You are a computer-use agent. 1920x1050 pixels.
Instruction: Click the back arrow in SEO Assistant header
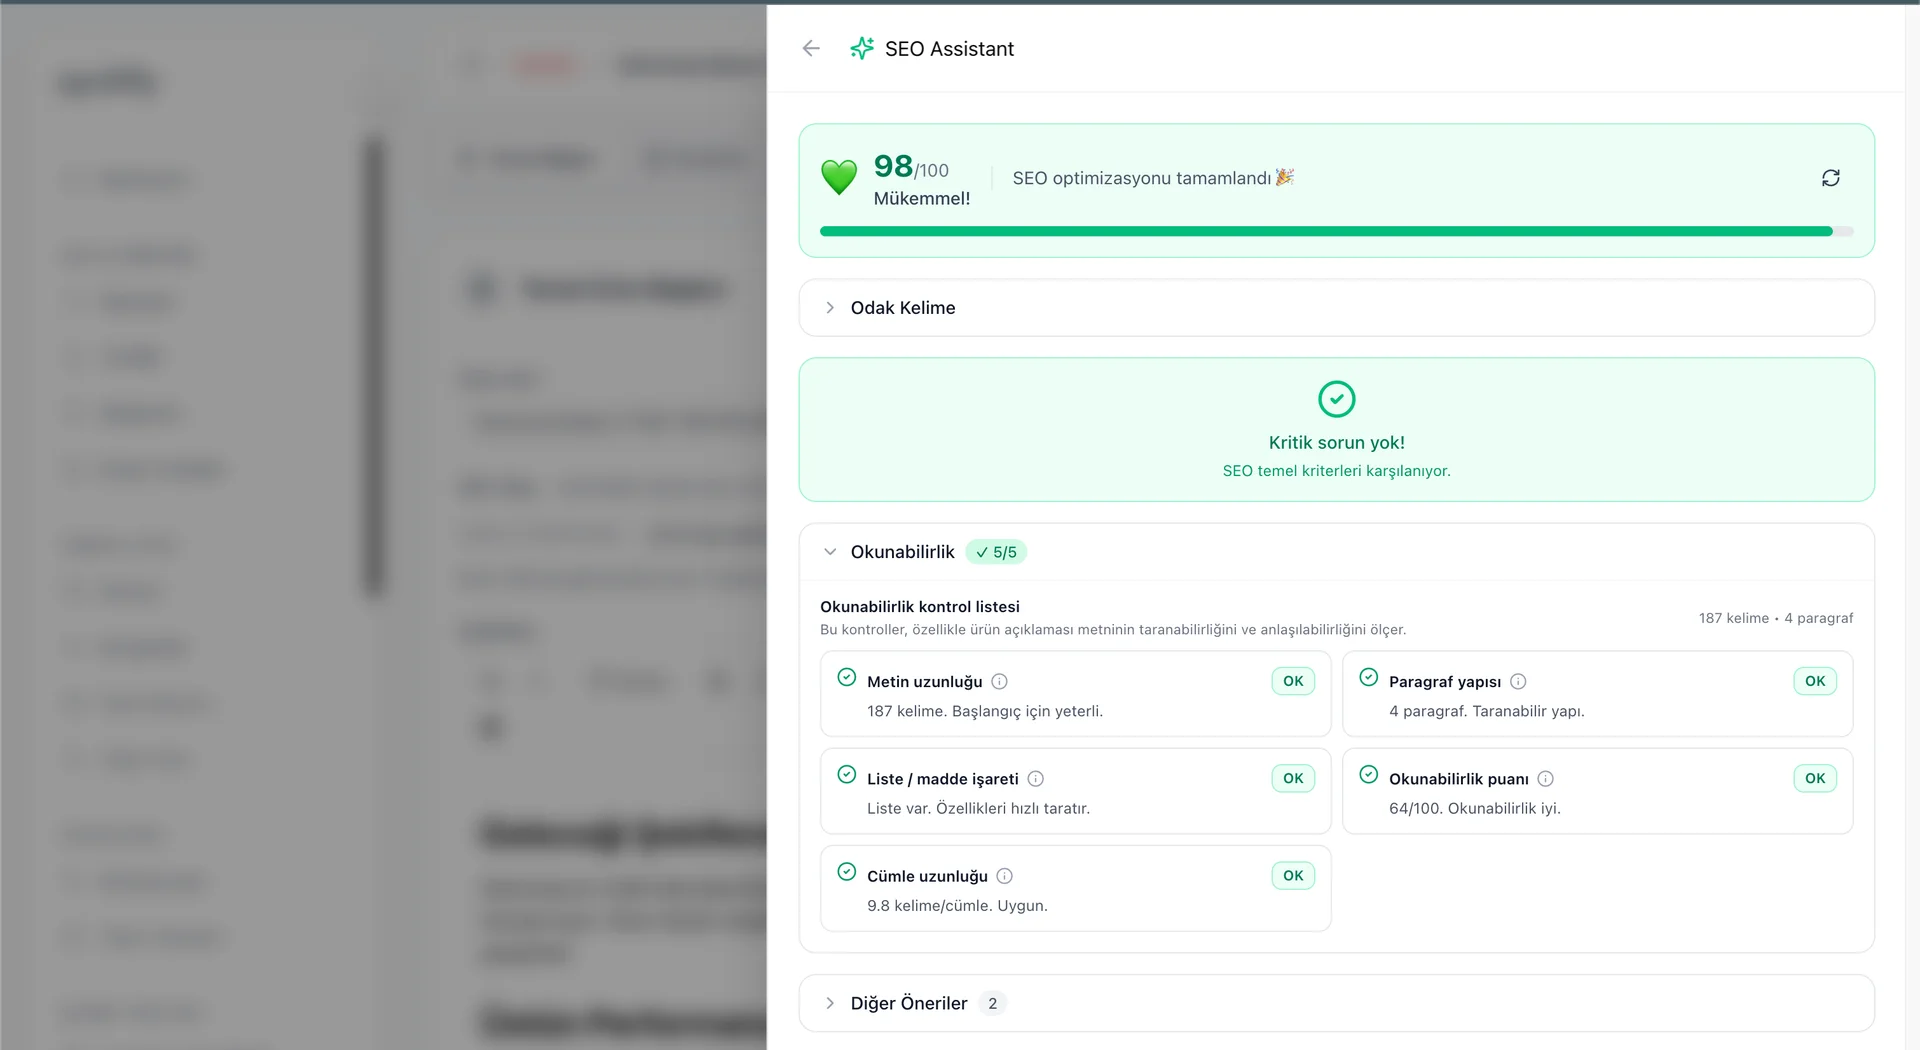coord(811,48)
